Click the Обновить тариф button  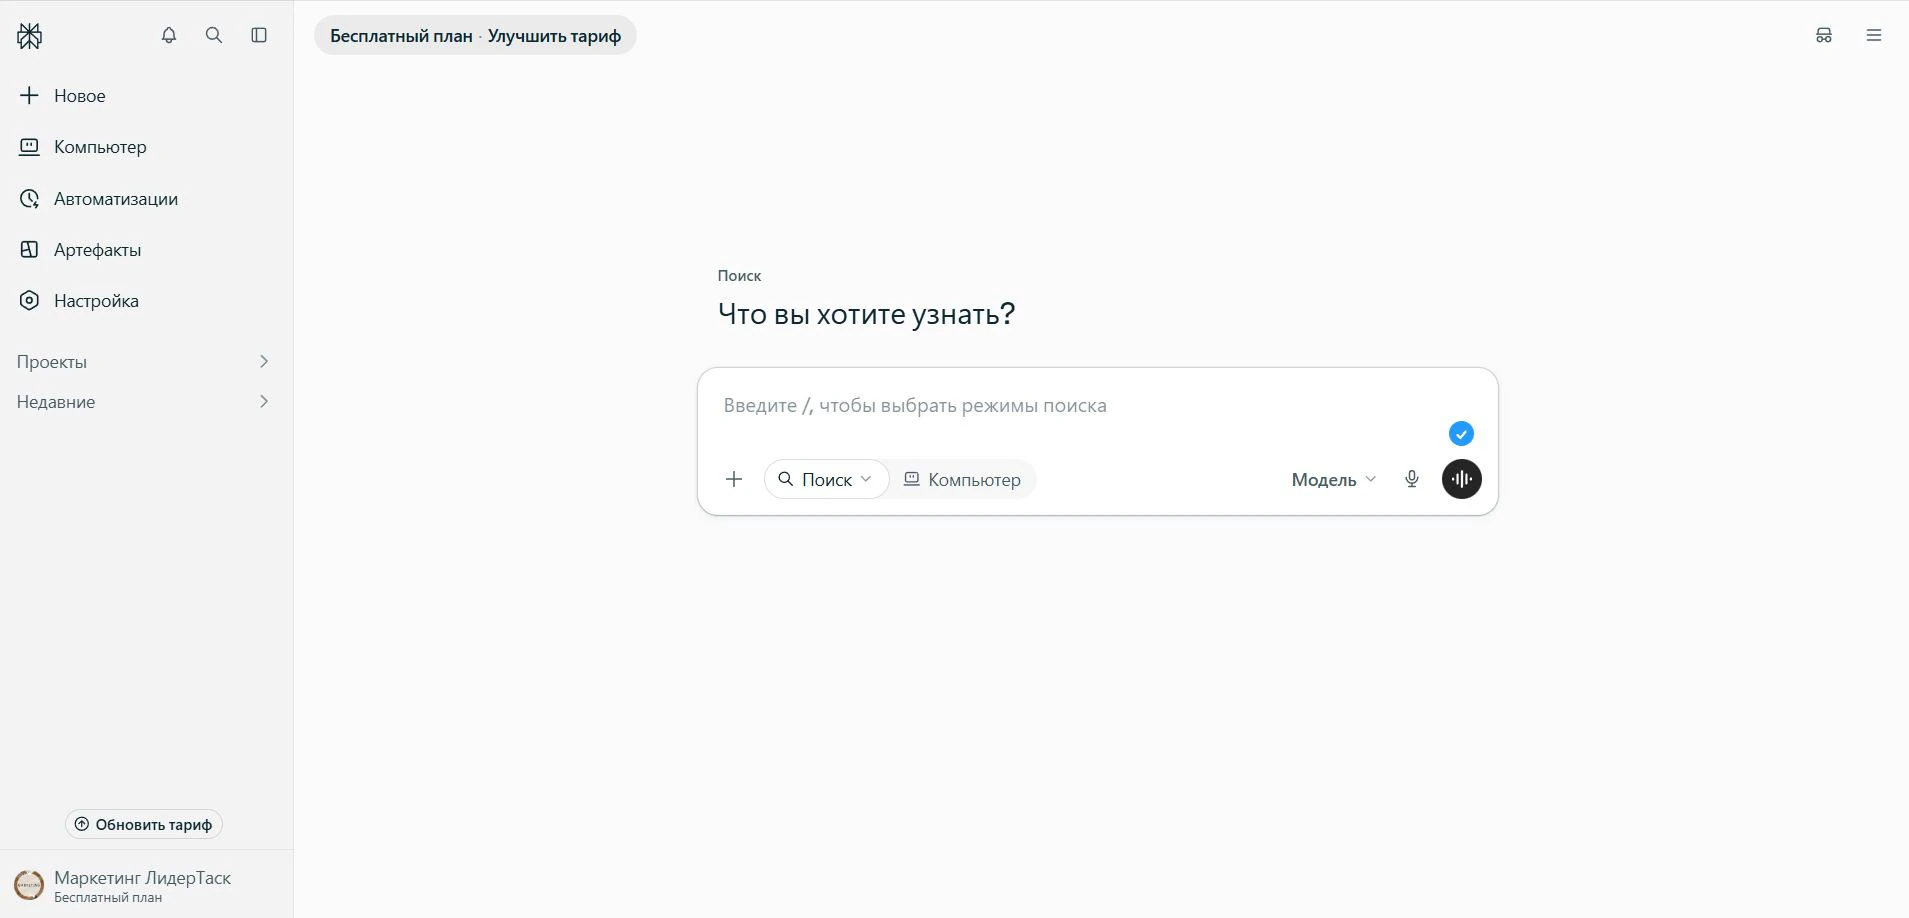pos(144,825)
